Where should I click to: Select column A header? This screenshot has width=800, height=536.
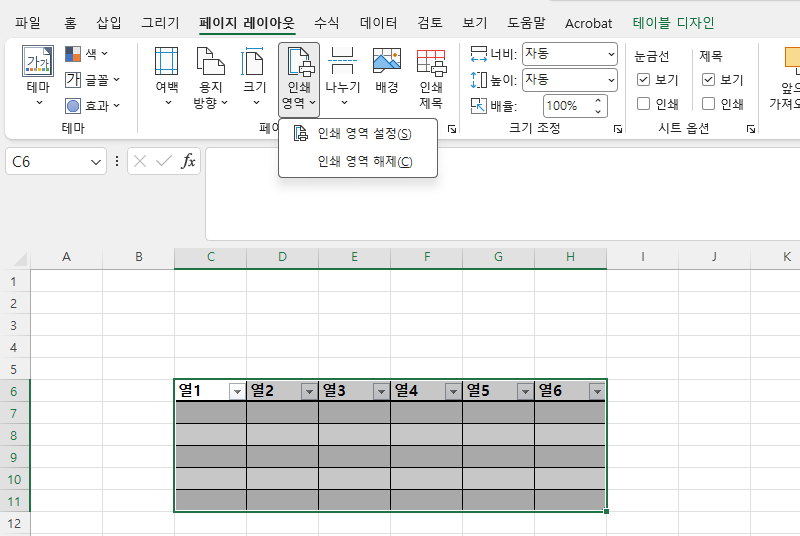click(x=66, y=257)
